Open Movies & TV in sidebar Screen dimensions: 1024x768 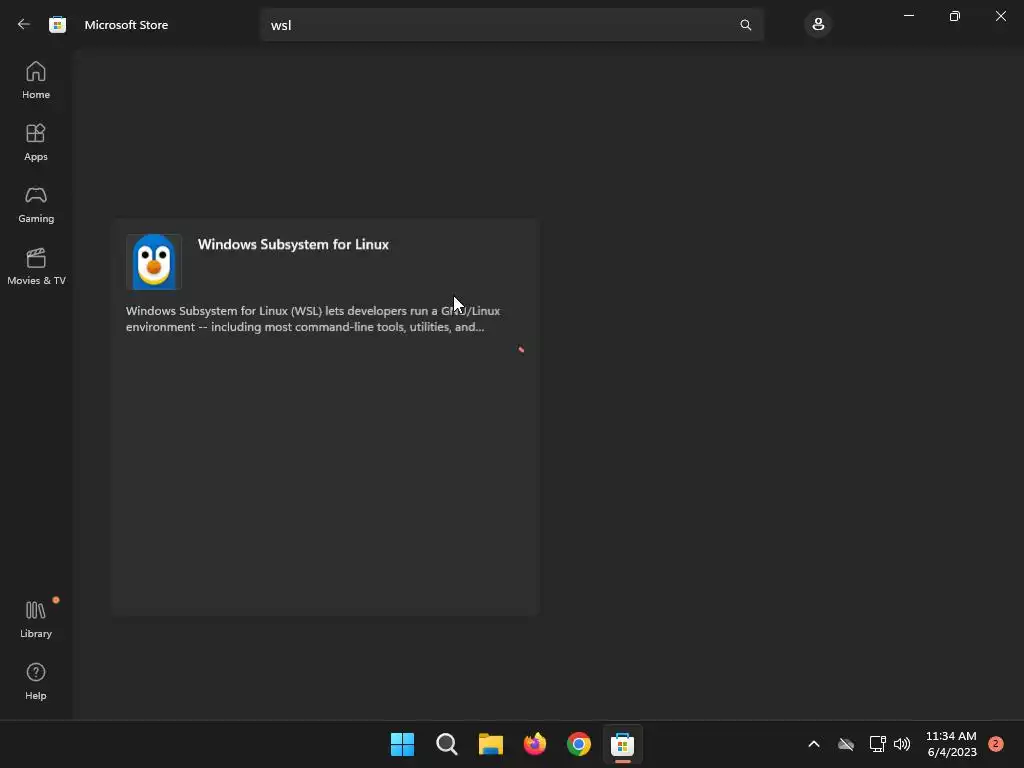tap(36, 266)
